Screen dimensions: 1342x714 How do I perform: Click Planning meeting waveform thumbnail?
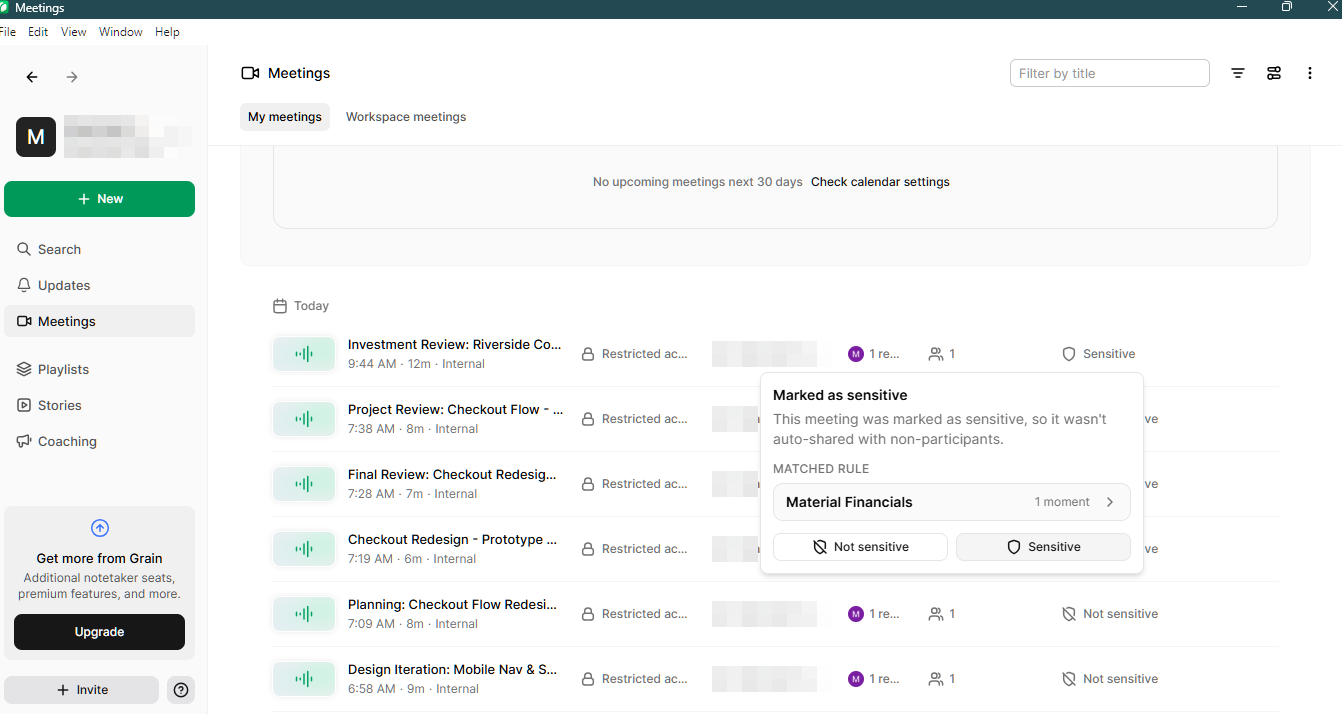pos(304,614)
